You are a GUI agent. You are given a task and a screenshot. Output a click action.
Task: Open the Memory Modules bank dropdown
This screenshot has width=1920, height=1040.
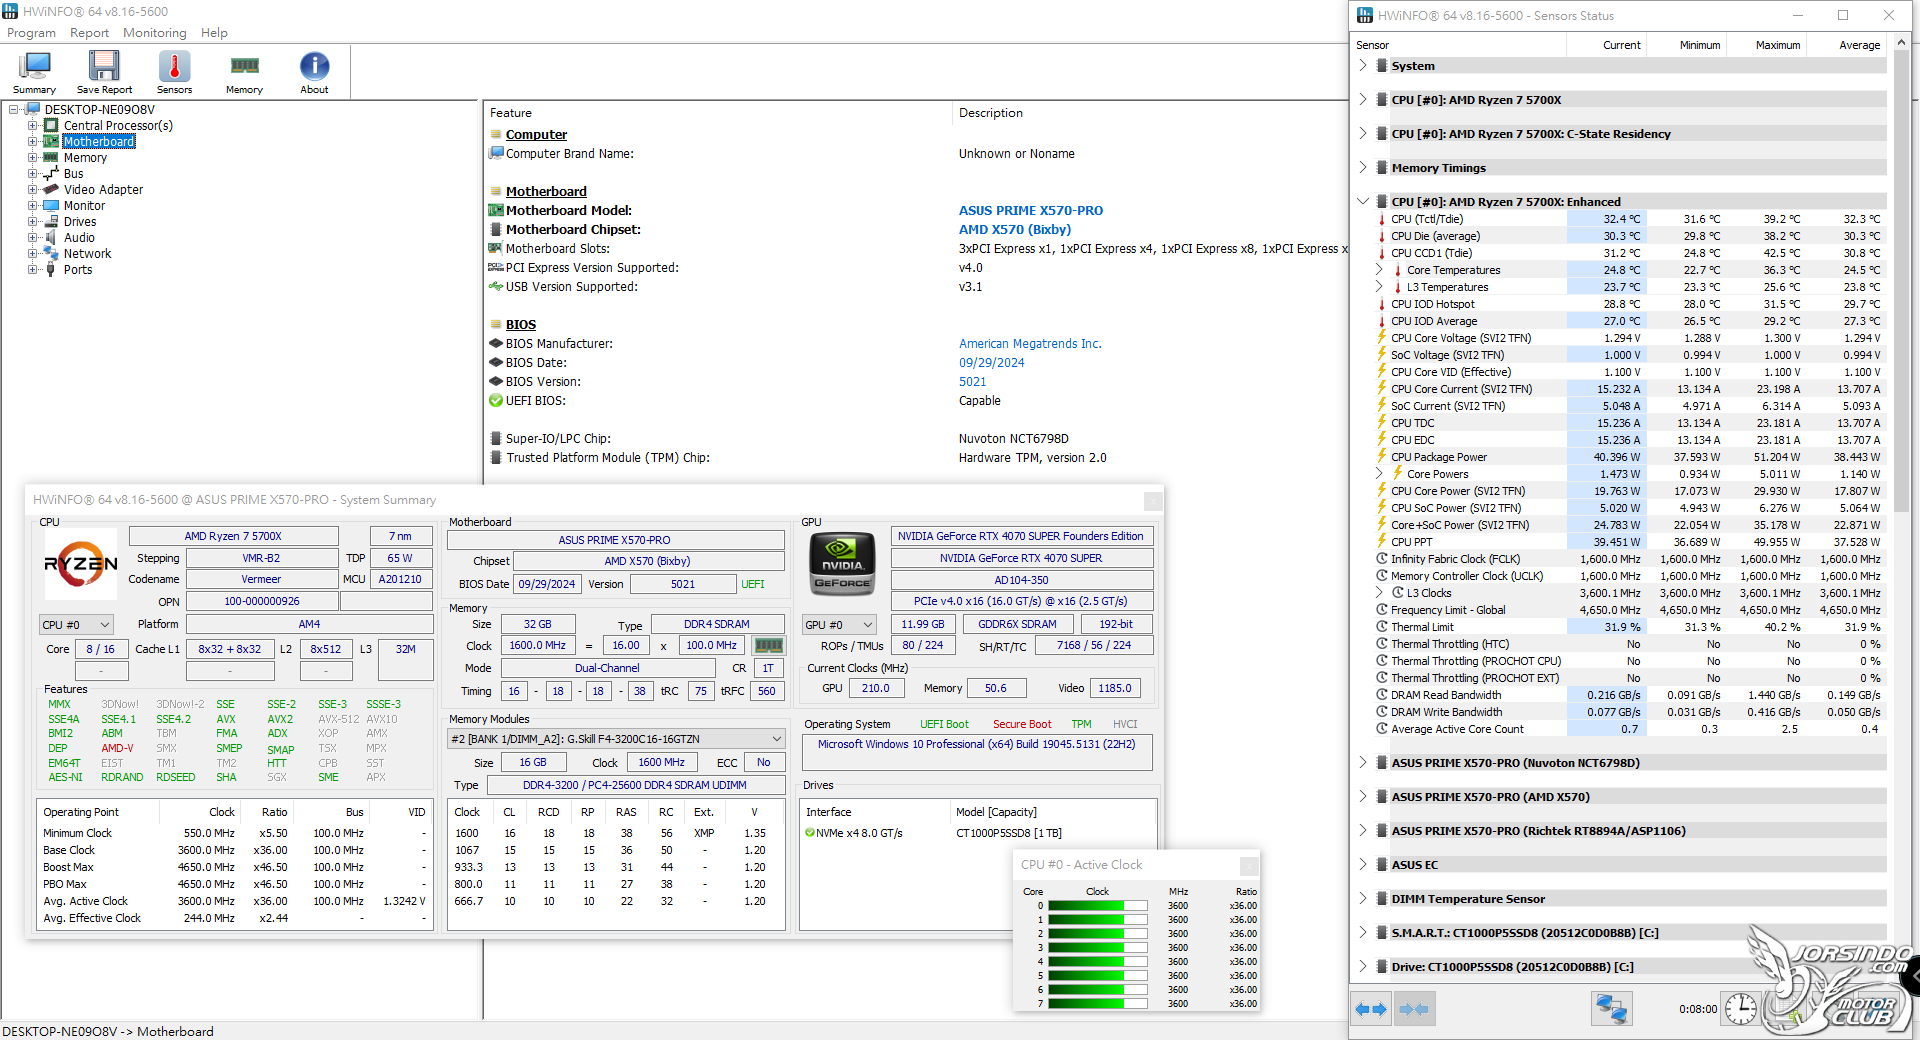(616, 739)
